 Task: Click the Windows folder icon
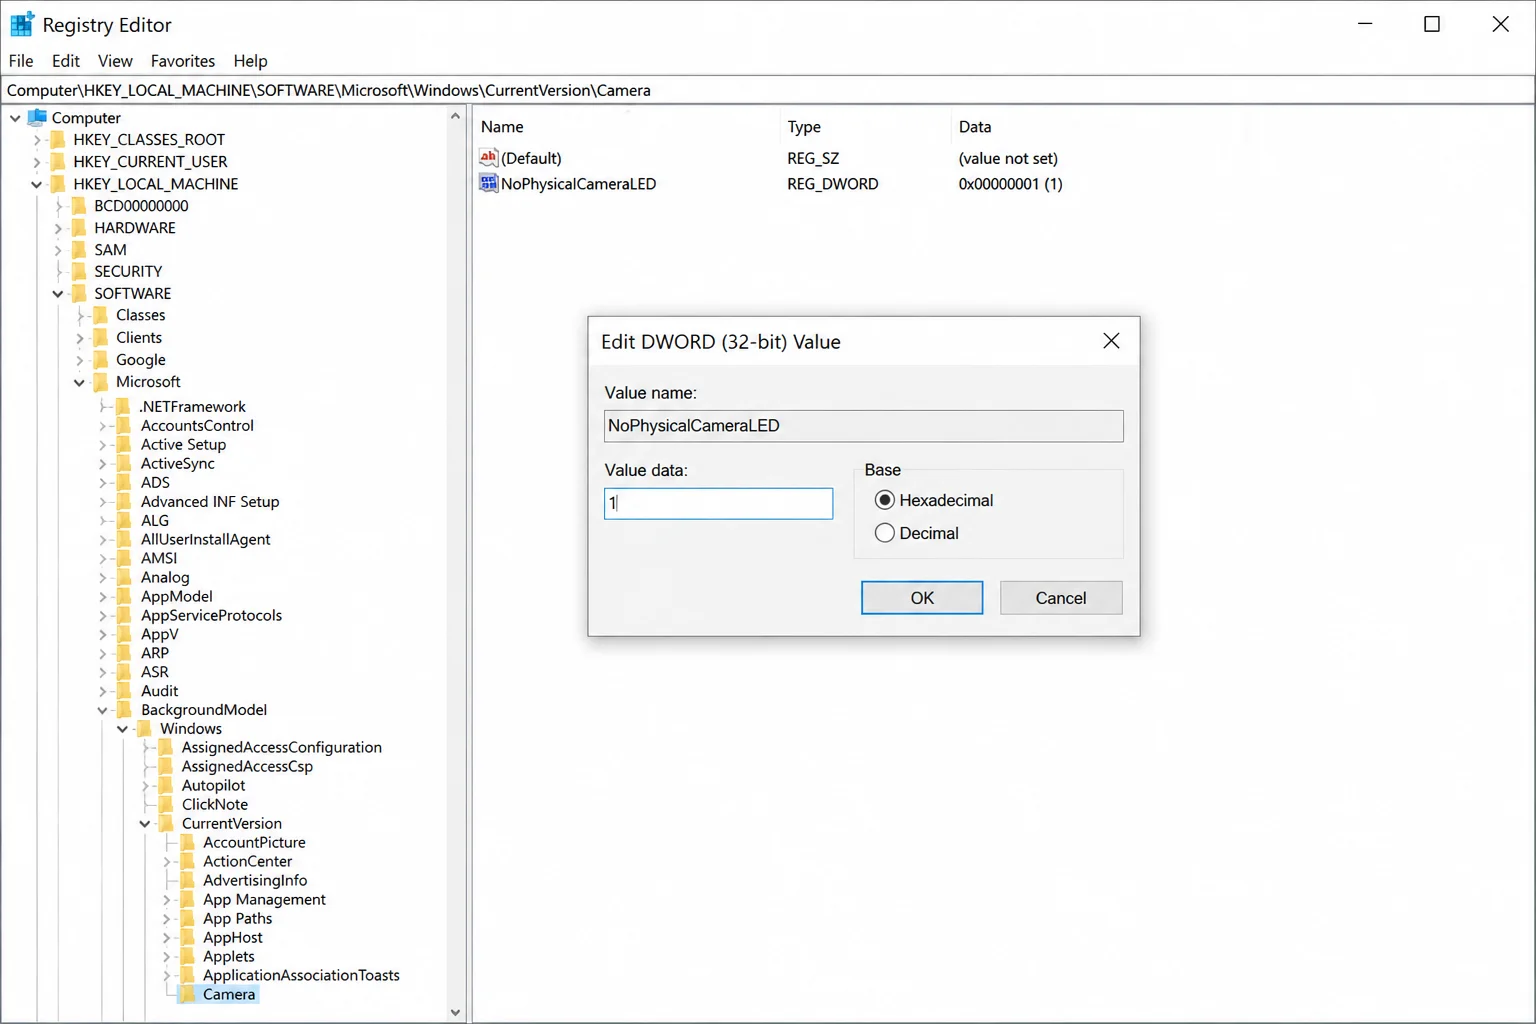[144, 728]
